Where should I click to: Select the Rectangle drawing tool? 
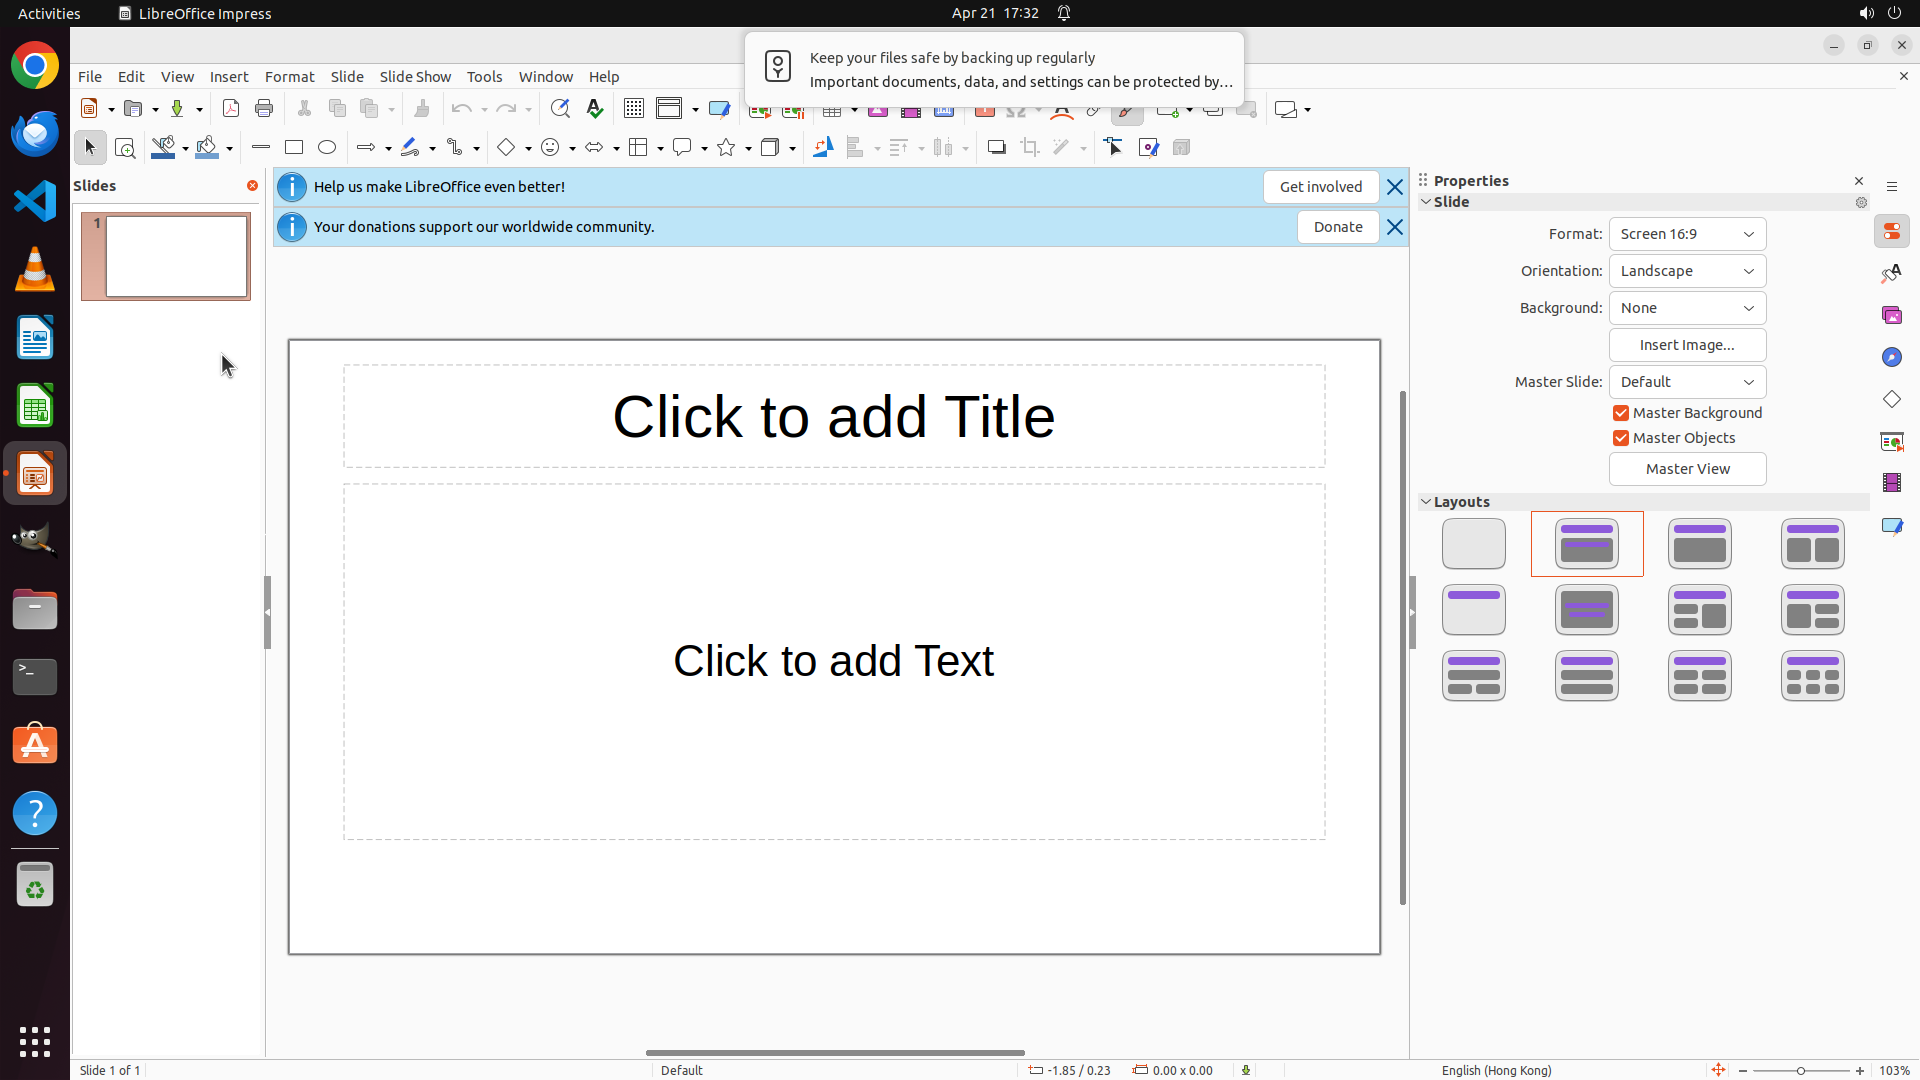(293, 148)
